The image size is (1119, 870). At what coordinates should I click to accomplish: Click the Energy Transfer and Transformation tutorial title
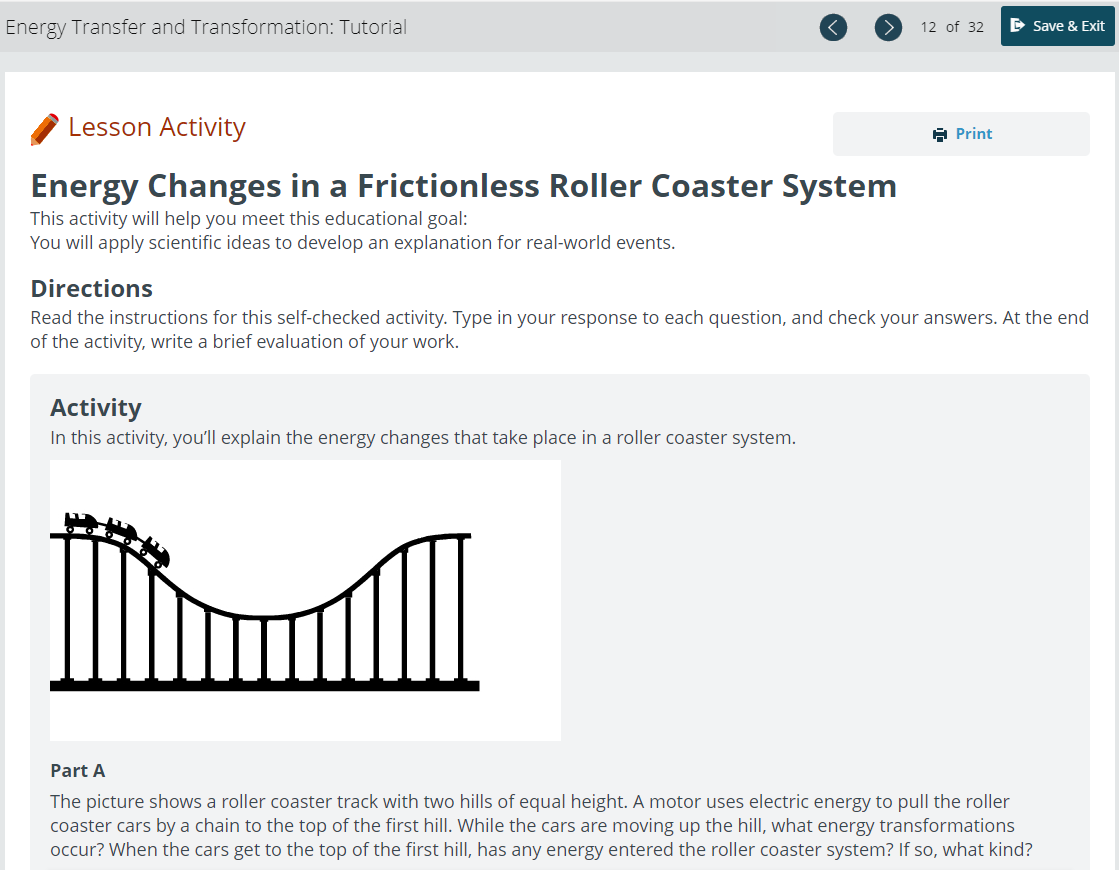click(206, 27)
